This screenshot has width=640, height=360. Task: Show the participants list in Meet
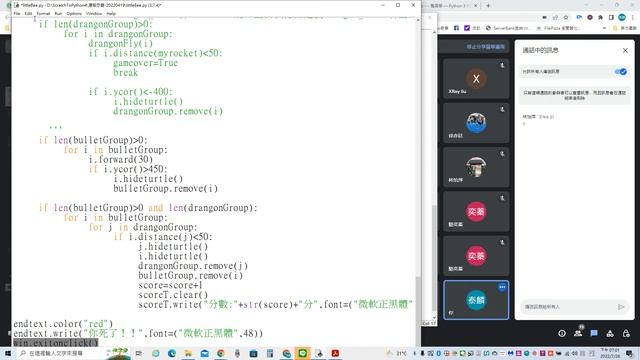click(578, 333)
